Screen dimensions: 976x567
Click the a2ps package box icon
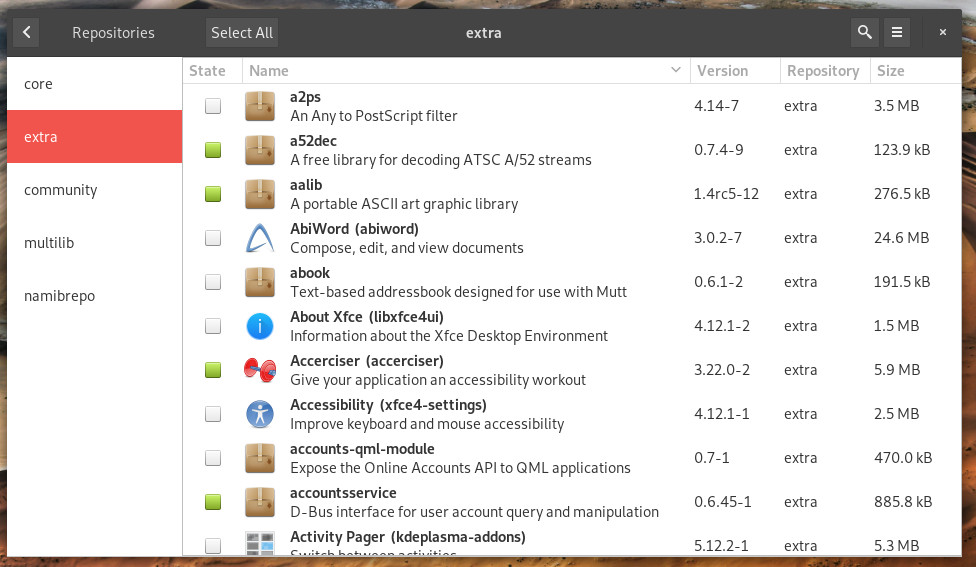(x=260, y=106)
